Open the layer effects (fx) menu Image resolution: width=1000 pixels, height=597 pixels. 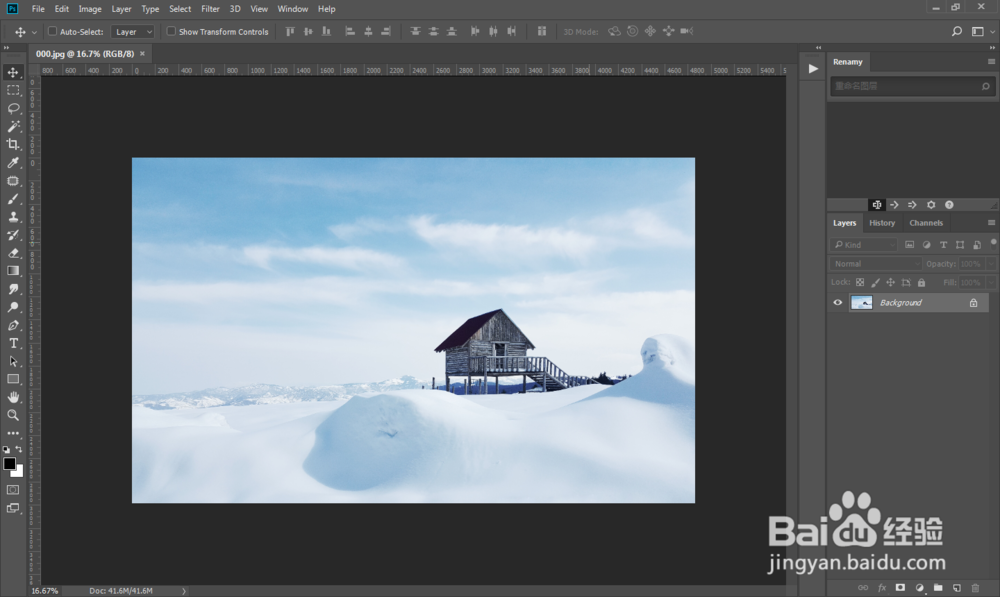[880, 588]
